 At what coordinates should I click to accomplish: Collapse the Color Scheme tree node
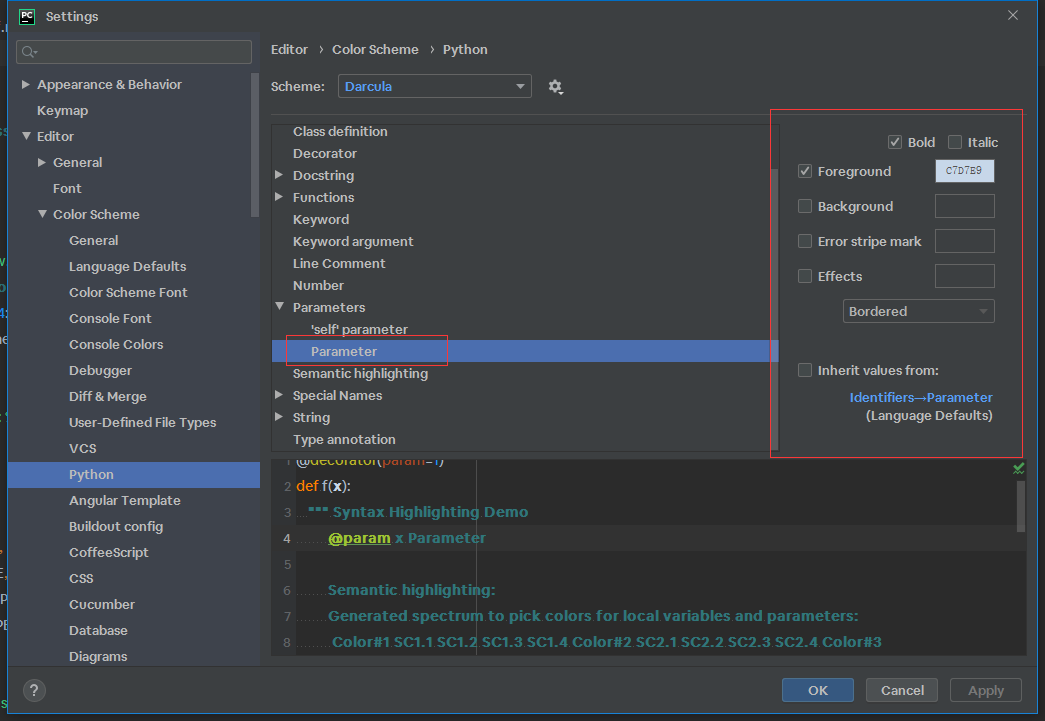click(x=42, y=214)
